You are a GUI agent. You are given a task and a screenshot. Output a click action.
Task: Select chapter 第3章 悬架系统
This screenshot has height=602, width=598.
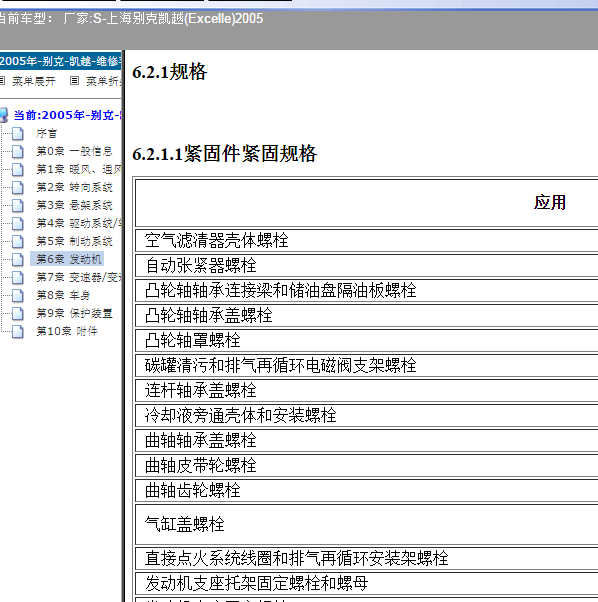[x=74, y=206]
